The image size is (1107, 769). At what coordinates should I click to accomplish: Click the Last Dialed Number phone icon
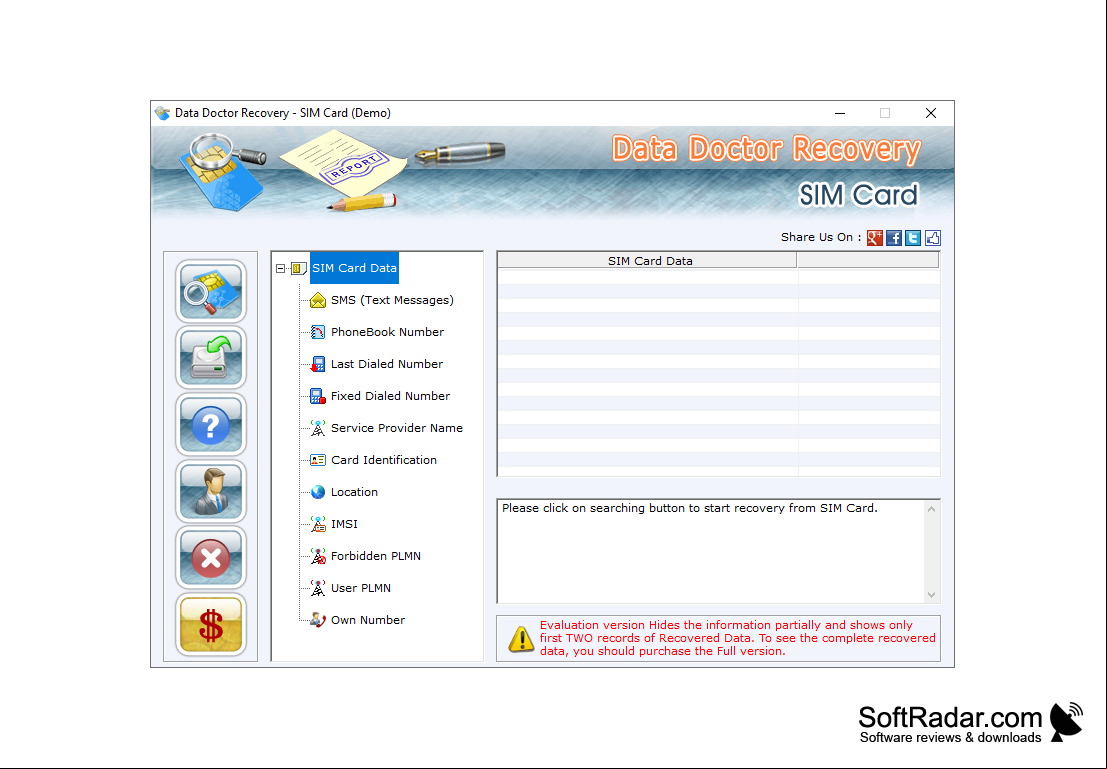[x=318, y=364]
